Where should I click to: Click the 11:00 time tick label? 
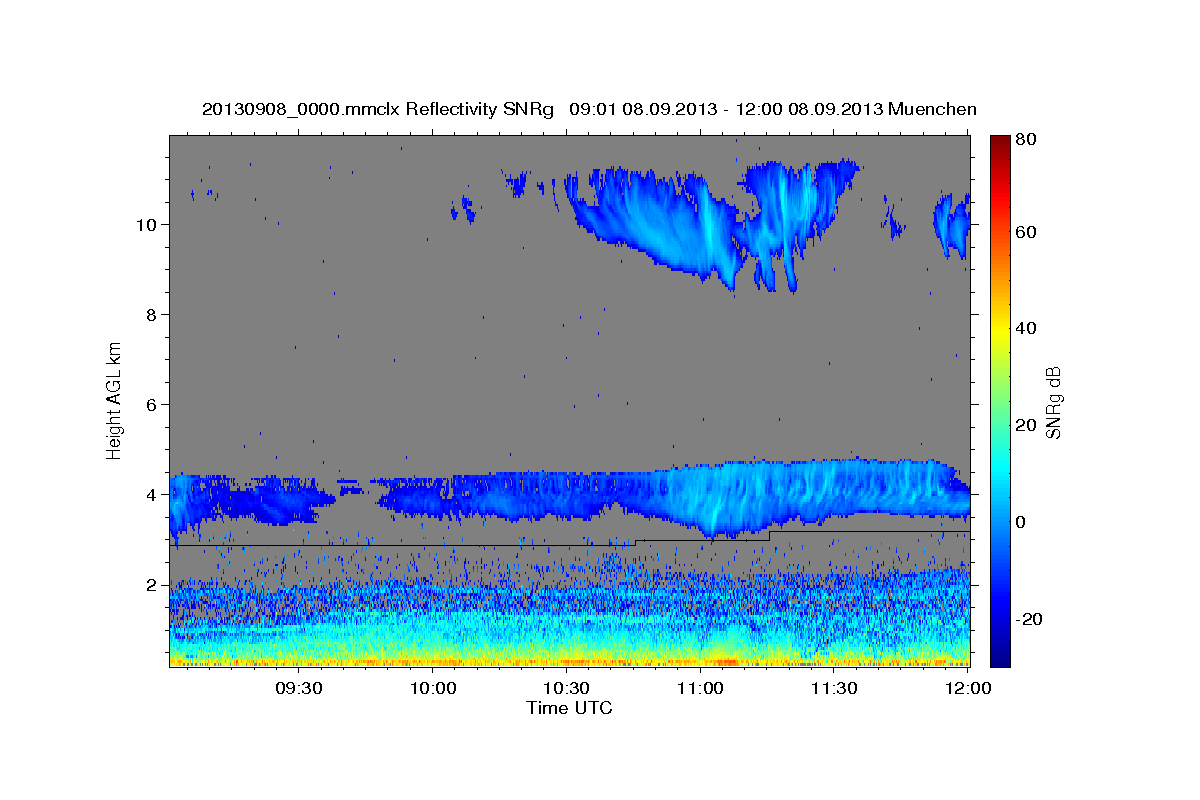(700, 689)
